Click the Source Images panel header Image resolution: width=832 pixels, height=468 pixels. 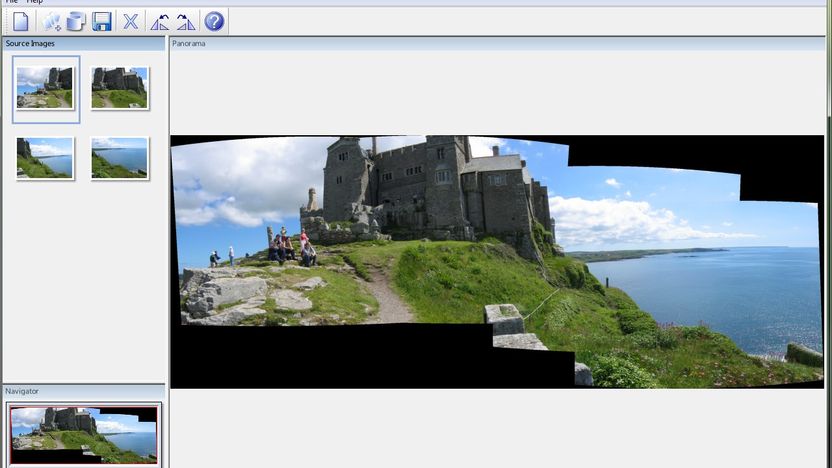tap(84, 44)
